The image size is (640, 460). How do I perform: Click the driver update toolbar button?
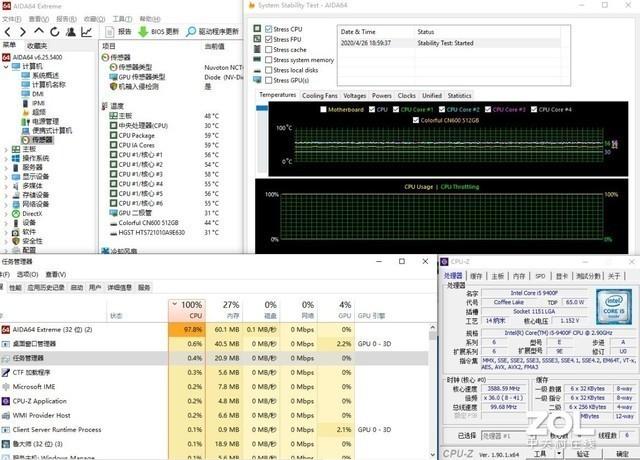pyautogui.click(x=212, y=32)
